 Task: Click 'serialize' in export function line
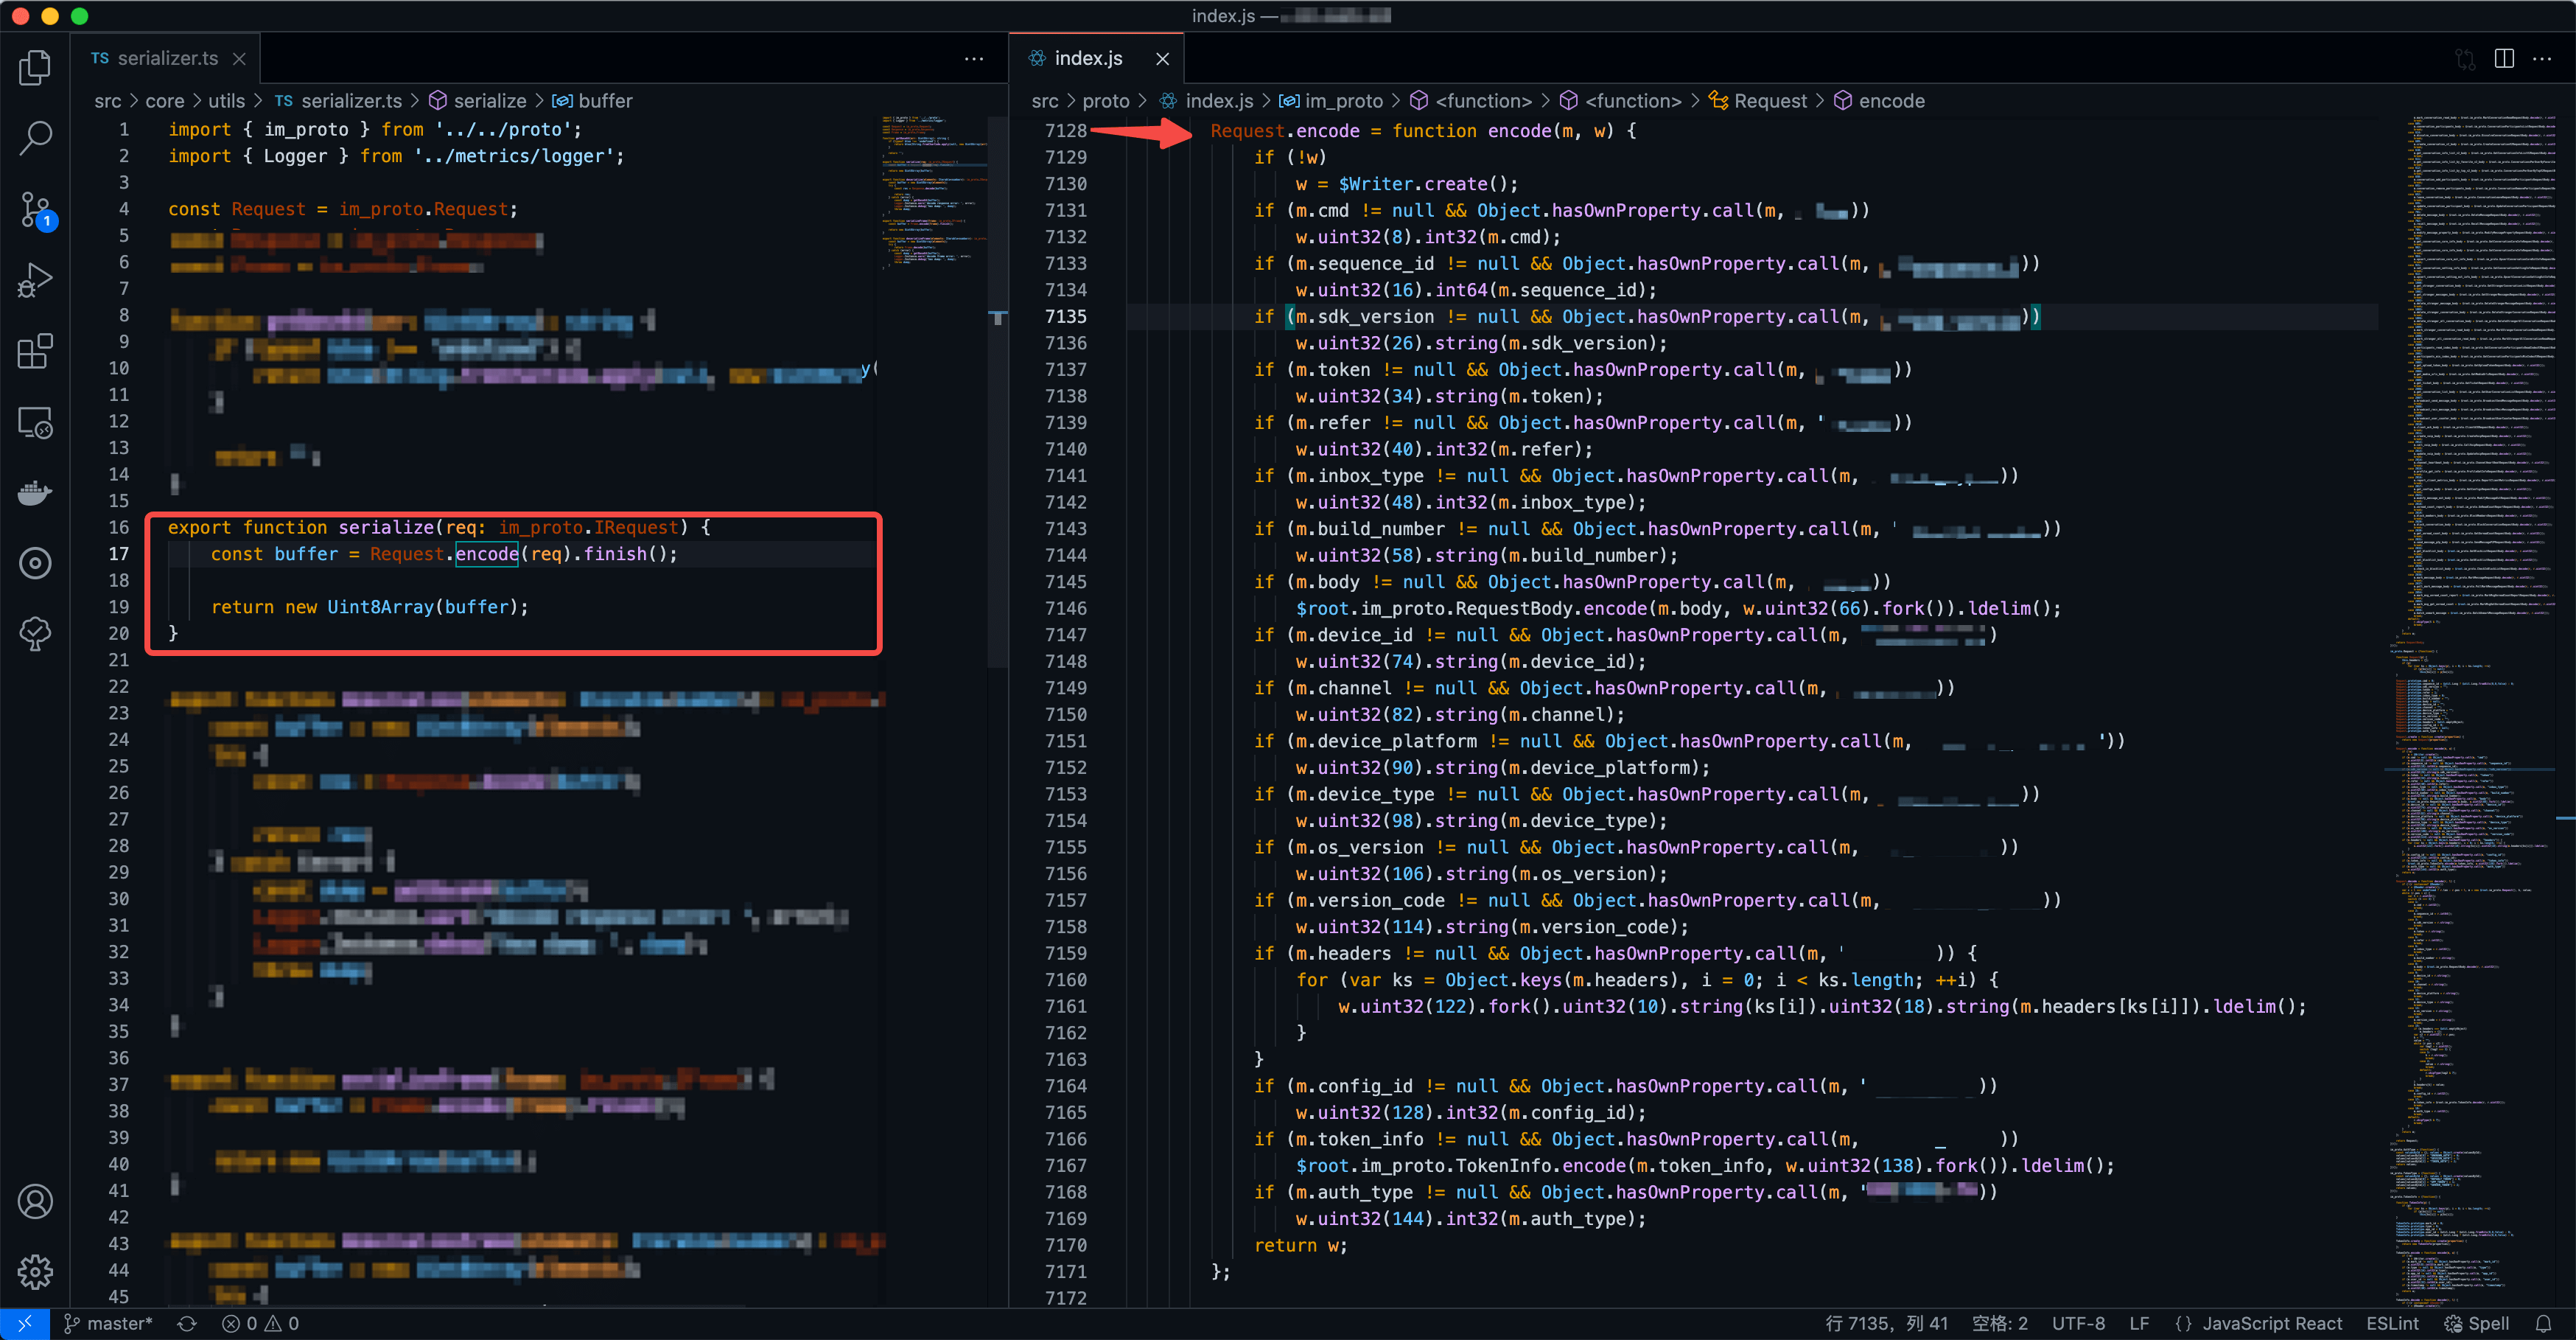(386, 527)
